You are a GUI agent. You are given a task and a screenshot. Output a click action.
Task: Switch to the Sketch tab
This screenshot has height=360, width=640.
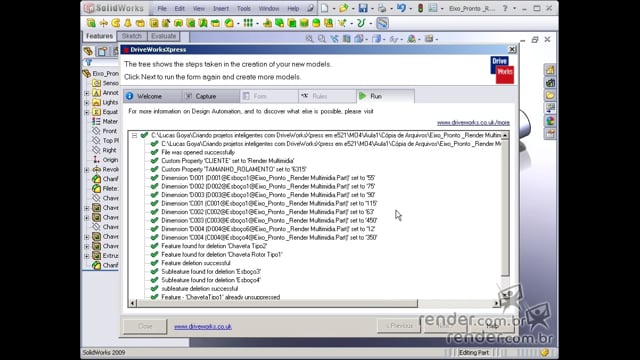pyautogui.click(x=132, y=36)
